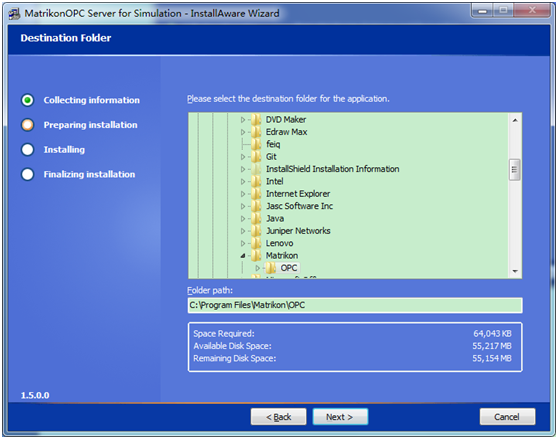Go back with the Back button
Image resolution: width=558 pixels, height=439 pixels.
click(278, 417)
